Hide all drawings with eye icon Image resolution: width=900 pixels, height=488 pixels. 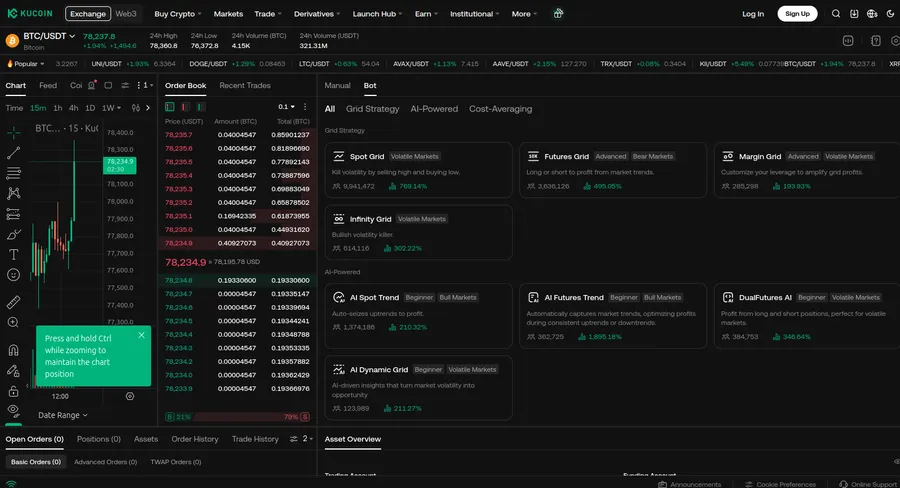tap(13, 410)
